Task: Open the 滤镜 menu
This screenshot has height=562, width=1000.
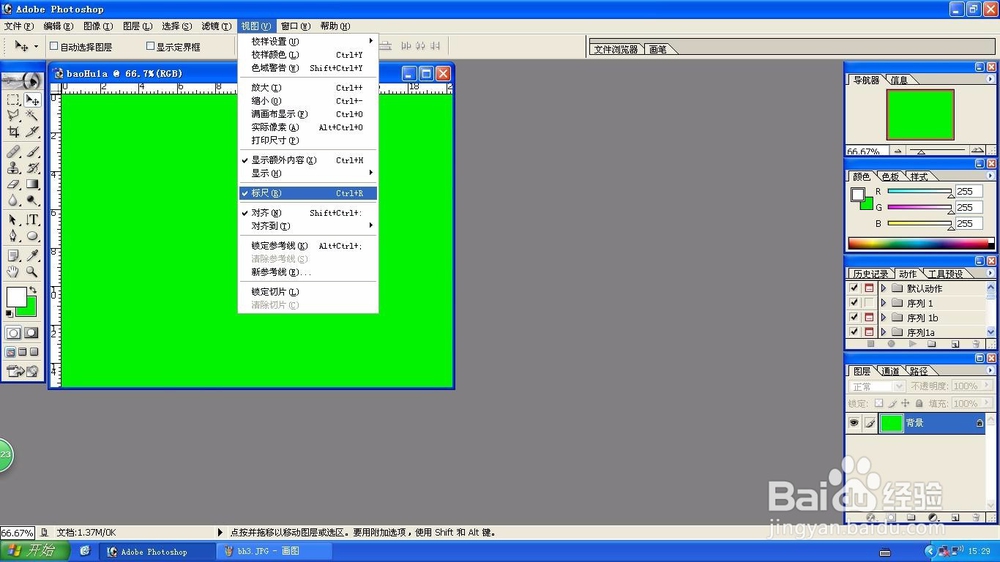Action: coord(216,26)
